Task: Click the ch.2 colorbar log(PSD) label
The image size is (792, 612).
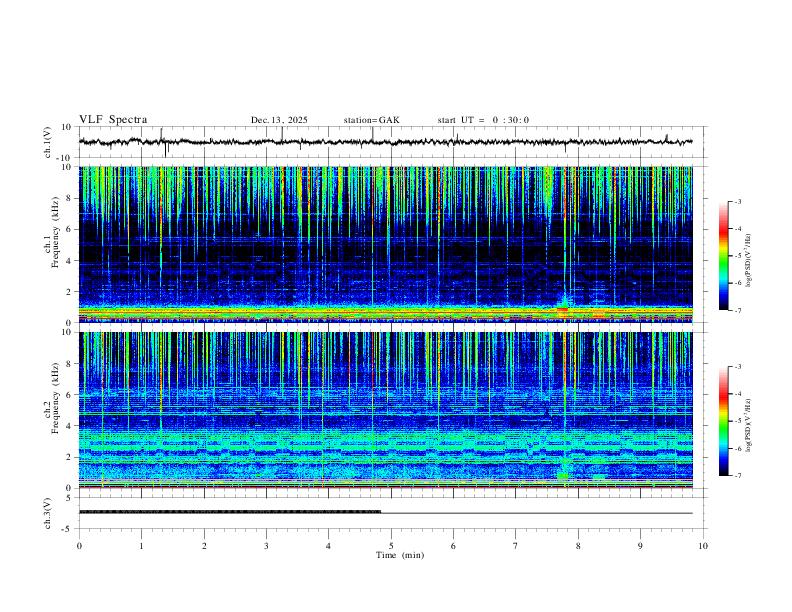Action: [748, 425]
